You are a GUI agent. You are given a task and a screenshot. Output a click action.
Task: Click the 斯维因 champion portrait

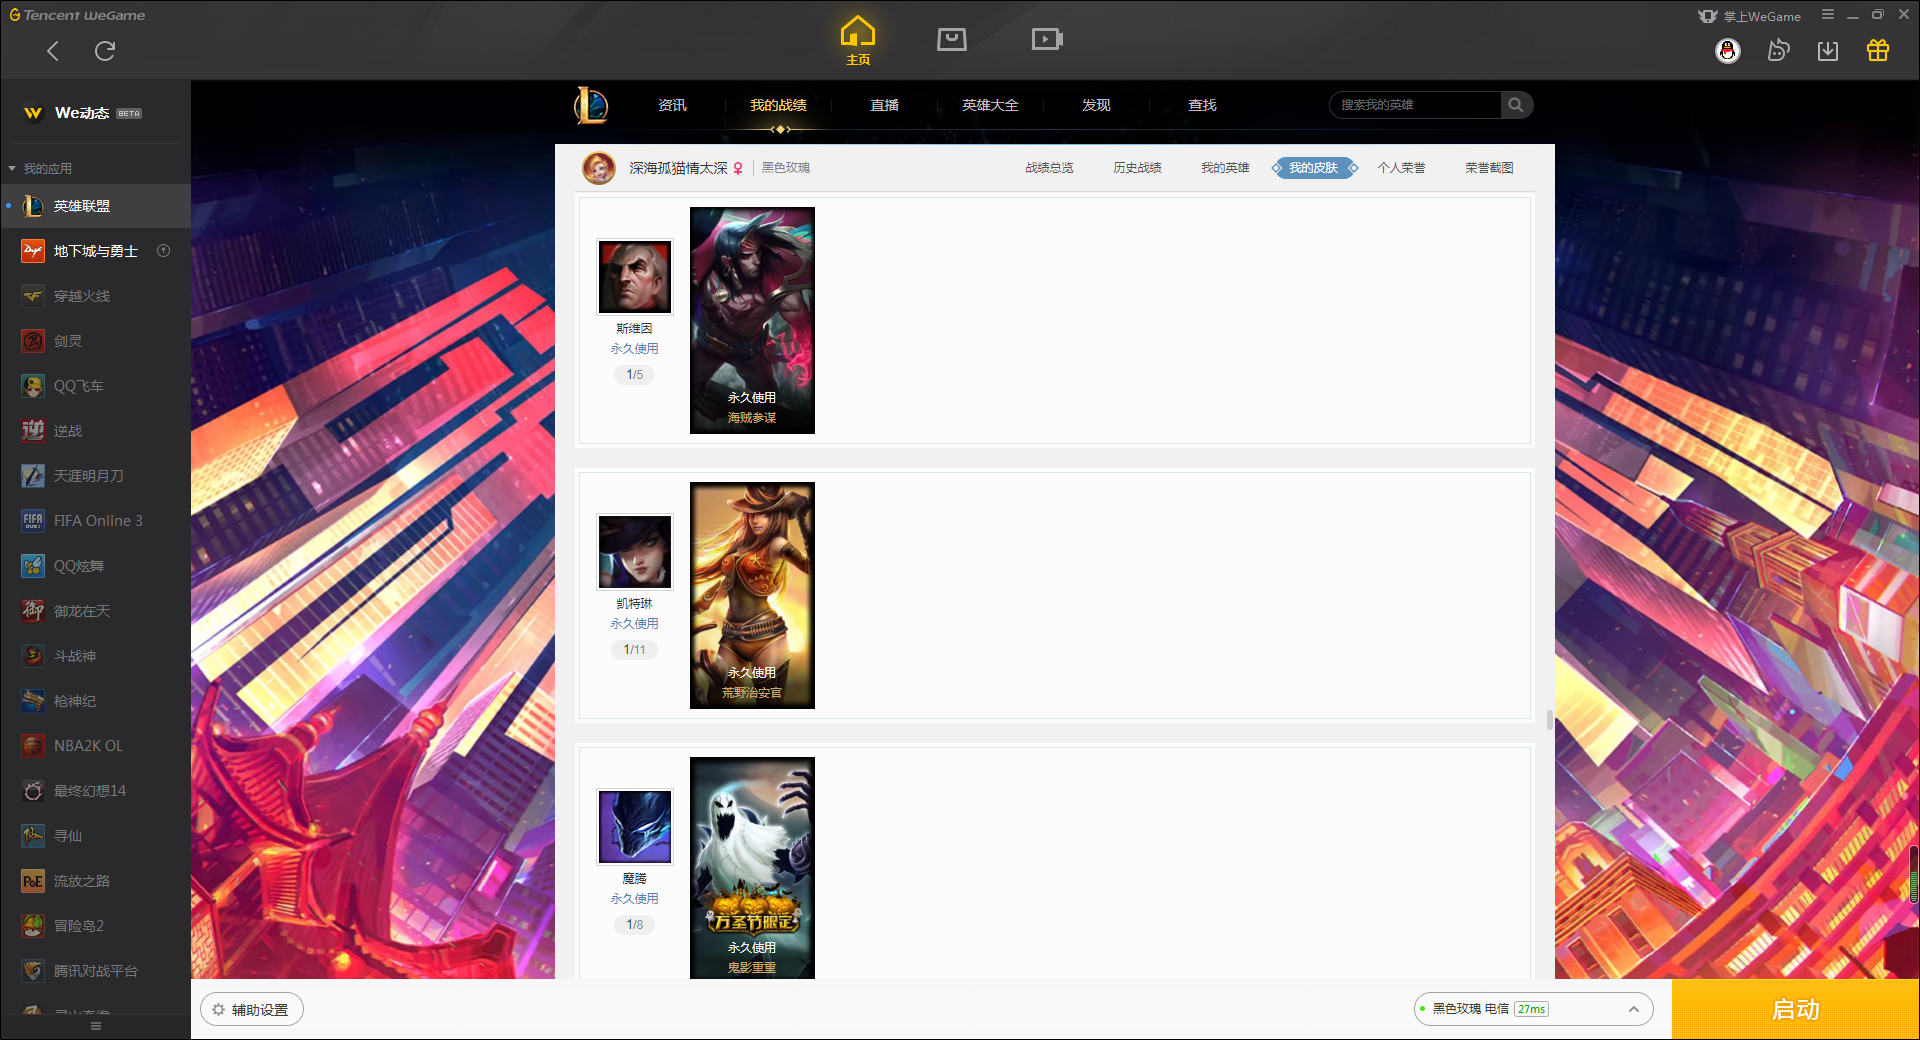pyautogui.click(x=635, y=277)
